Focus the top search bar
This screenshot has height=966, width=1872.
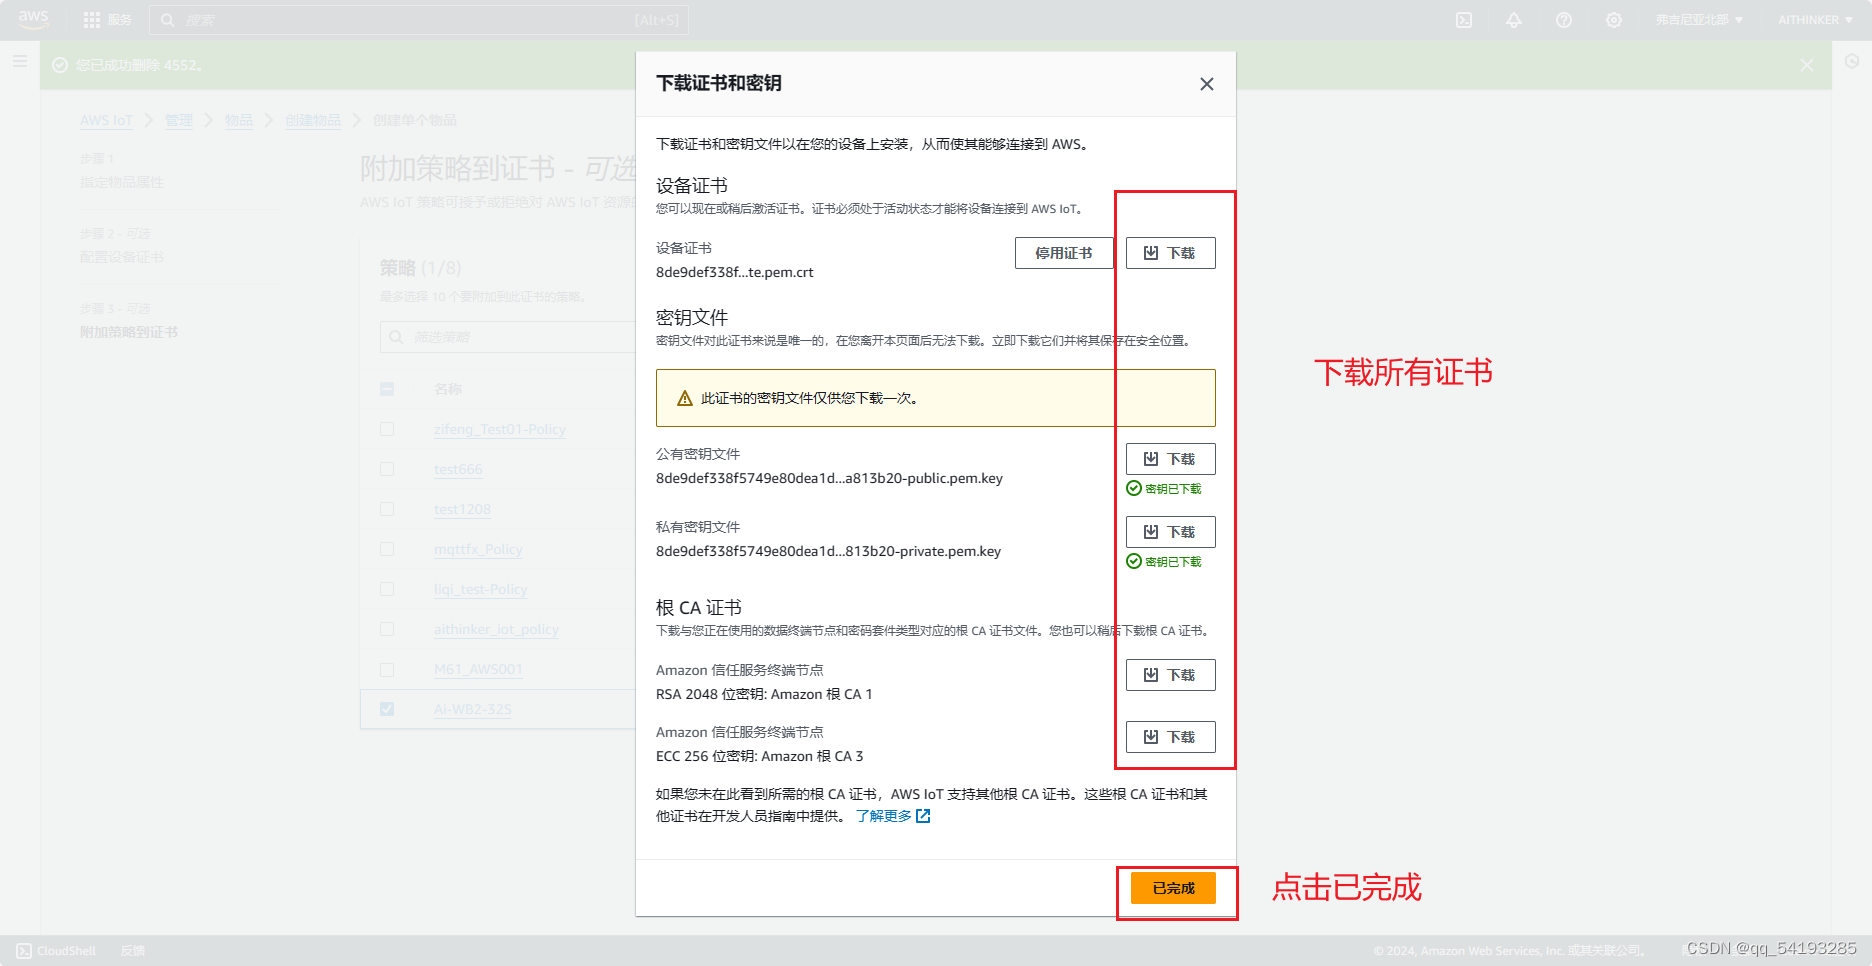pyautogui.click(x=419, y=20)
